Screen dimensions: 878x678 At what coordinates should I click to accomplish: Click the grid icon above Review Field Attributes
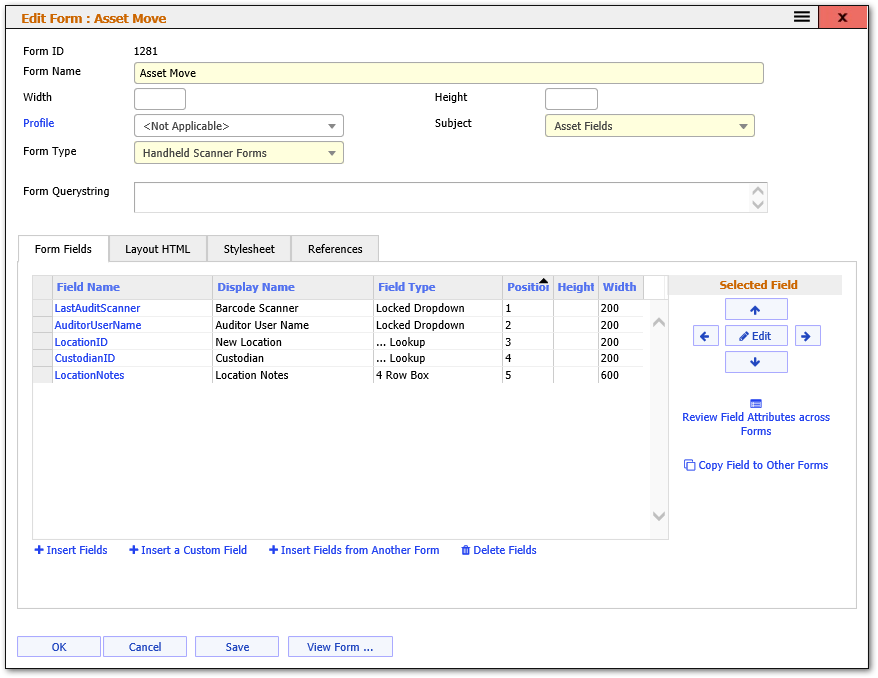756,404
